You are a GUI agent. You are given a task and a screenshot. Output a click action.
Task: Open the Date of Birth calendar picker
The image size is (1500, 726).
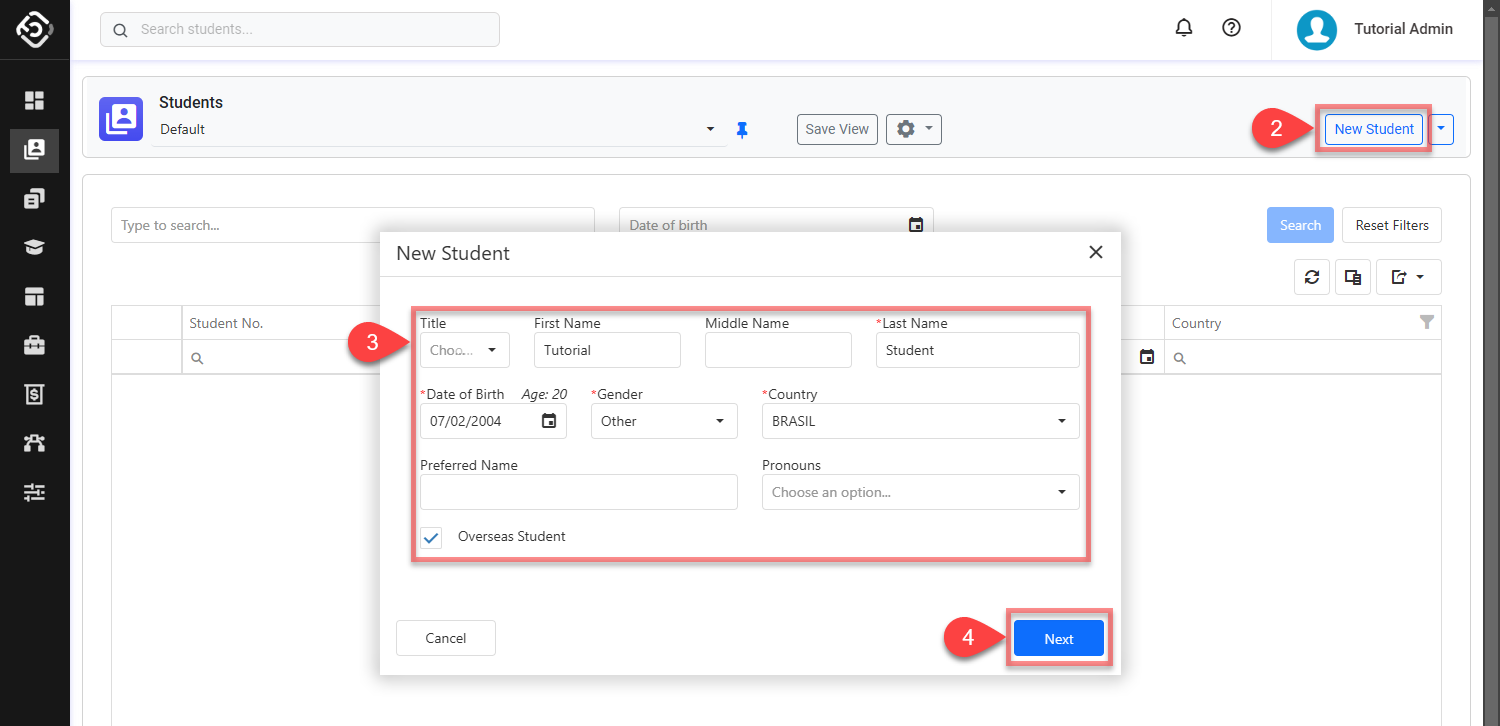pos(549,421)
